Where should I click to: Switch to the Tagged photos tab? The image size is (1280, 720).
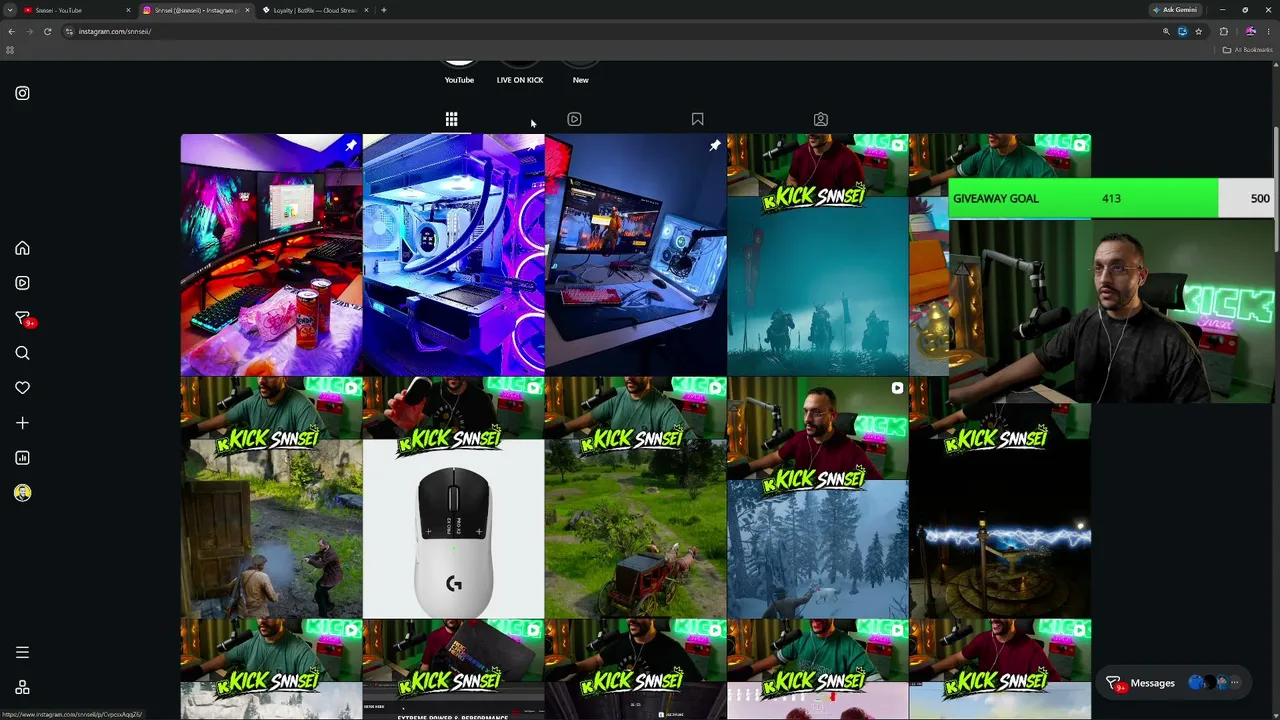820,120
